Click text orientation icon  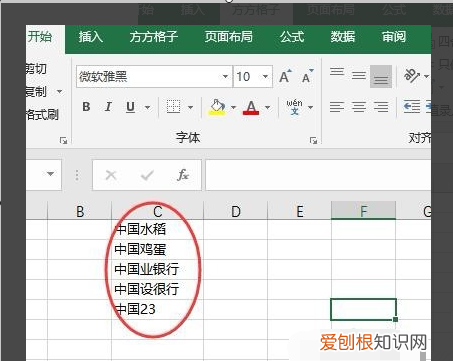(411, 76)
